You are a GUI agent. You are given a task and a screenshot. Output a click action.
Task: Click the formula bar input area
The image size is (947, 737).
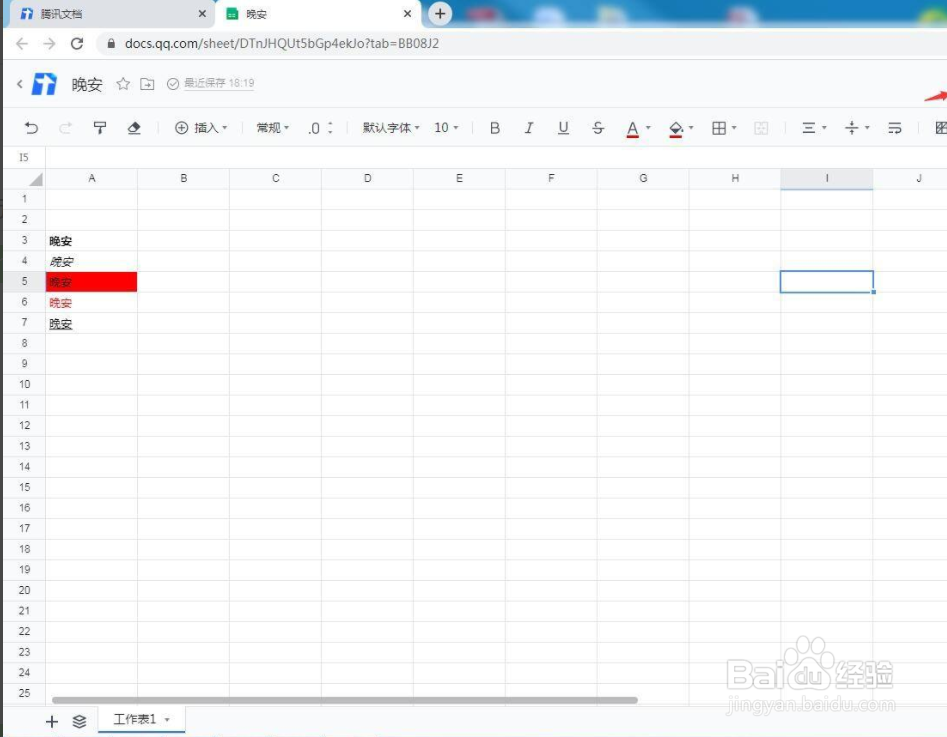coord(496,157)
